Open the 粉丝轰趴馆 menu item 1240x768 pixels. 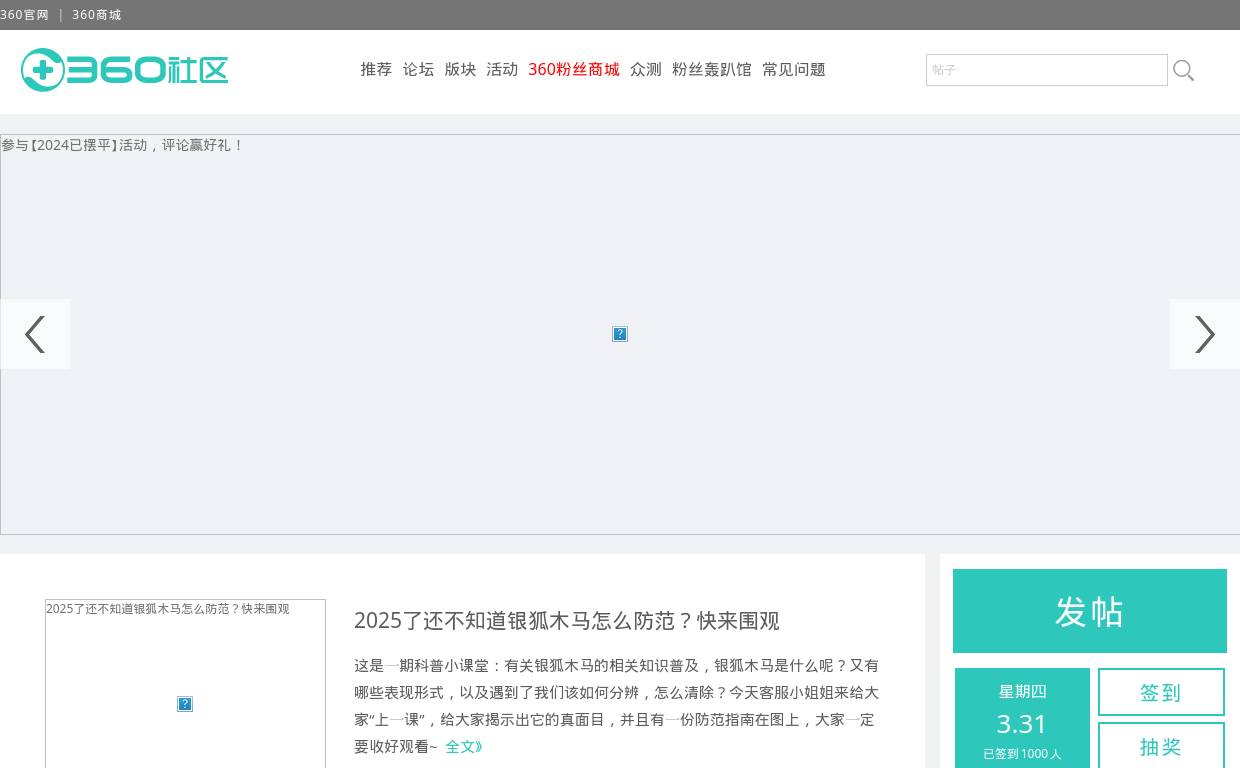tap(712, 69)
